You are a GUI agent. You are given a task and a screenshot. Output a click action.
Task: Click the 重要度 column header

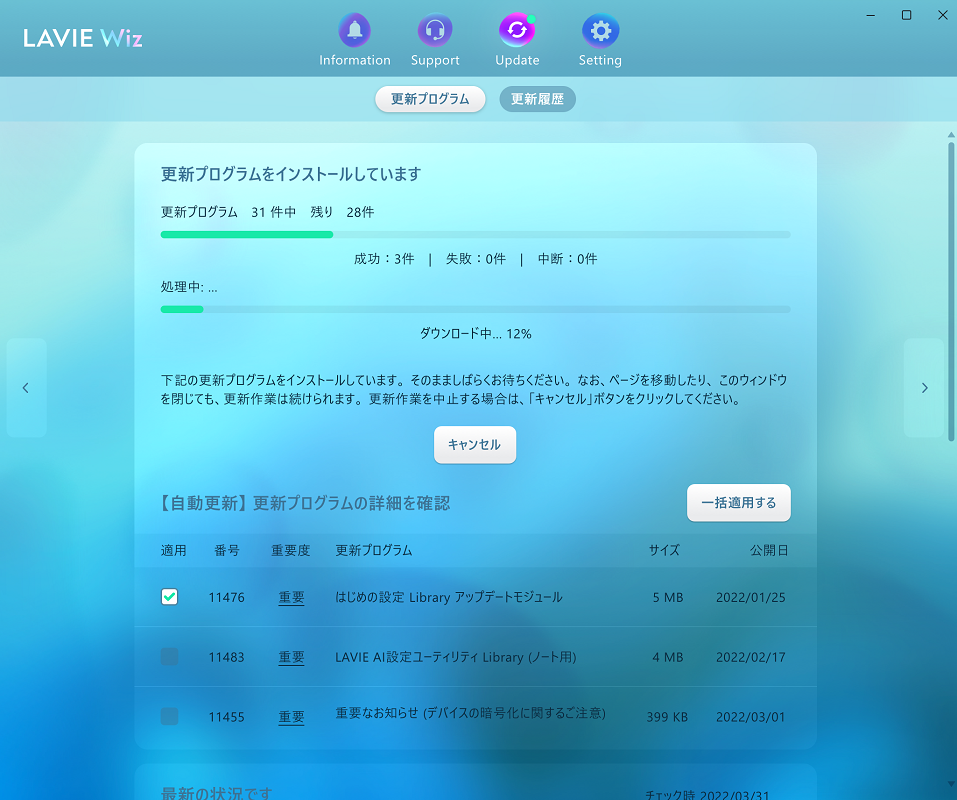pyautogui.click(x=291, y=550)
